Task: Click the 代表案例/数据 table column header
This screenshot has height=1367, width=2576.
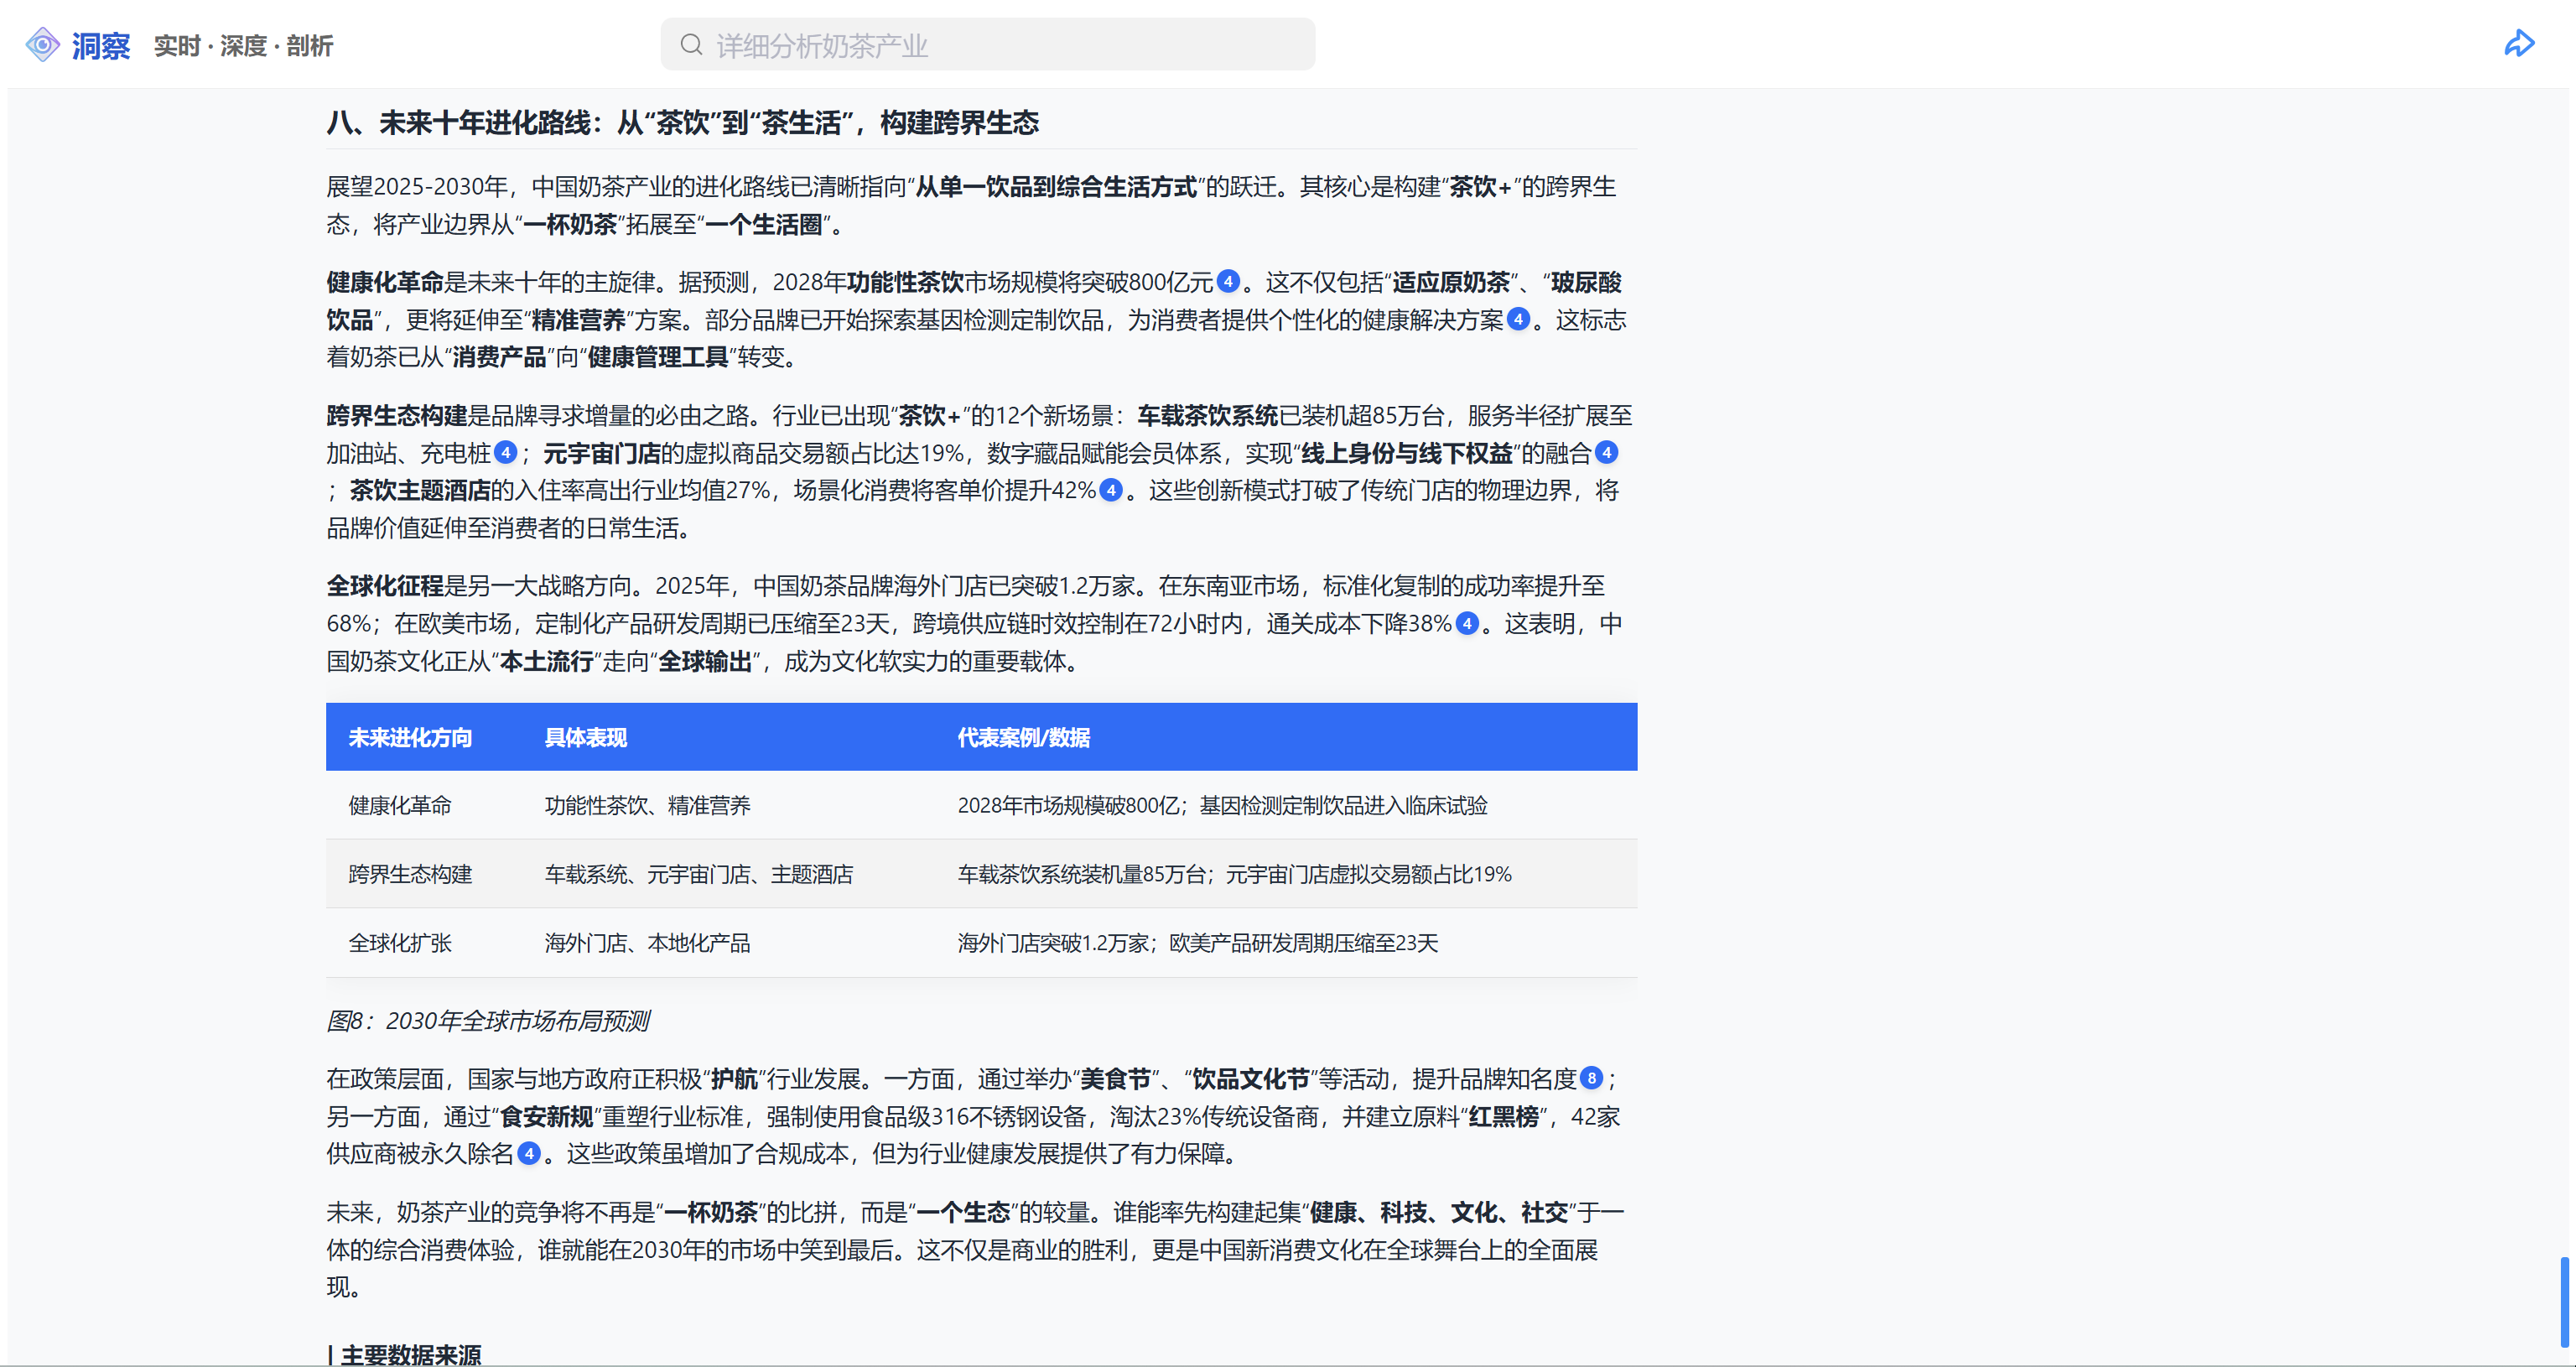Action: (x=1023, y=738)
